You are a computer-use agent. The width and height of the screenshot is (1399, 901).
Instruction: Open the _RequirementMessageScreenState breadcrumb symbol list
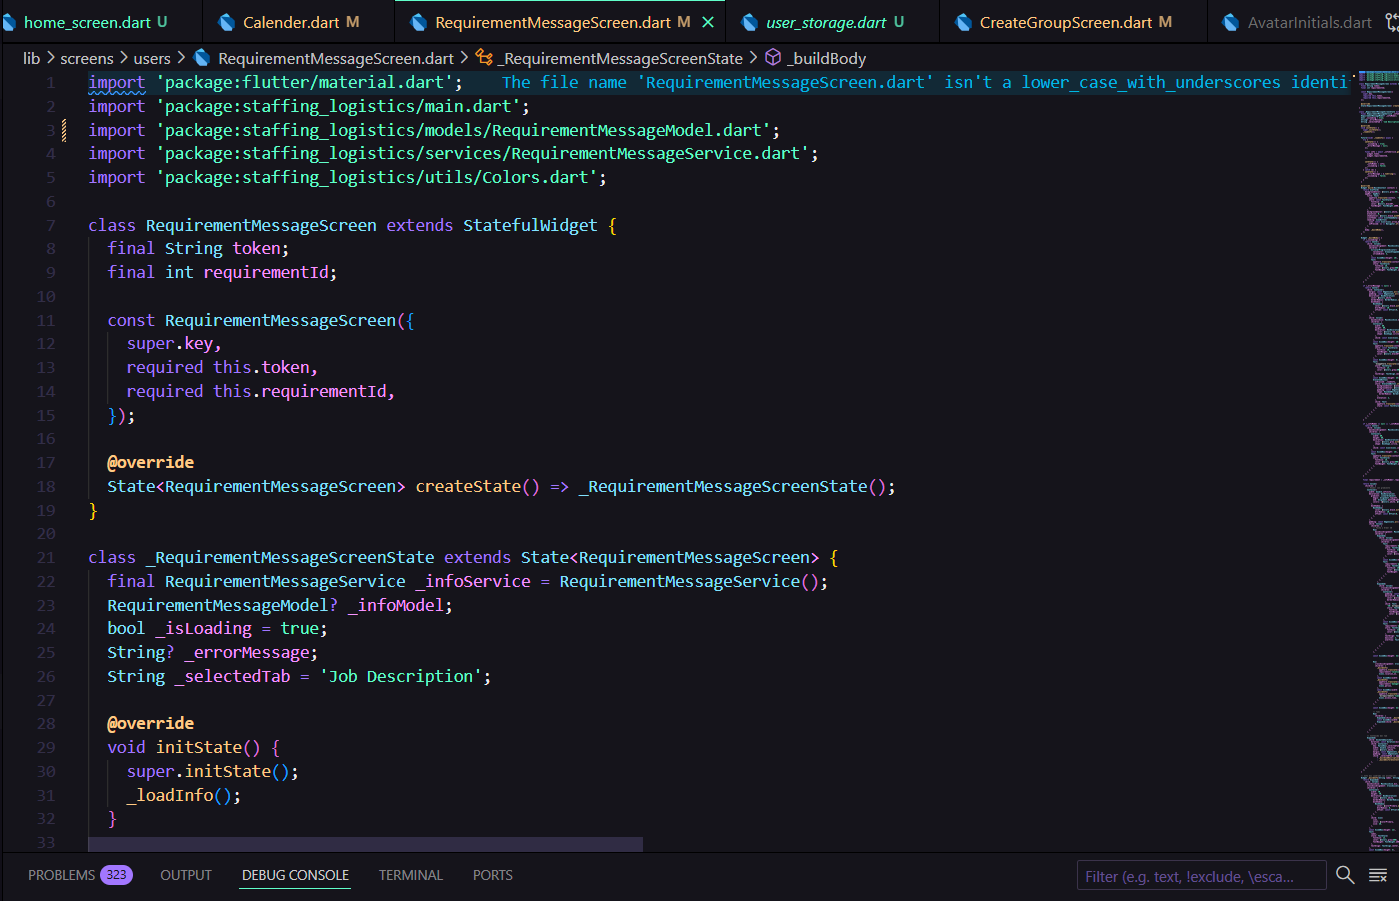coord(622,58)
